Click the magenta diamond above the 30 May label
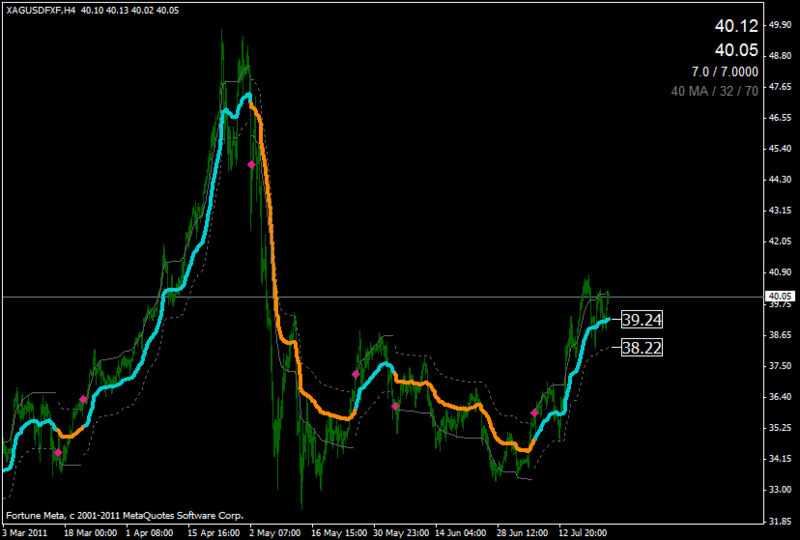800x540 pixels. [395, 406]
